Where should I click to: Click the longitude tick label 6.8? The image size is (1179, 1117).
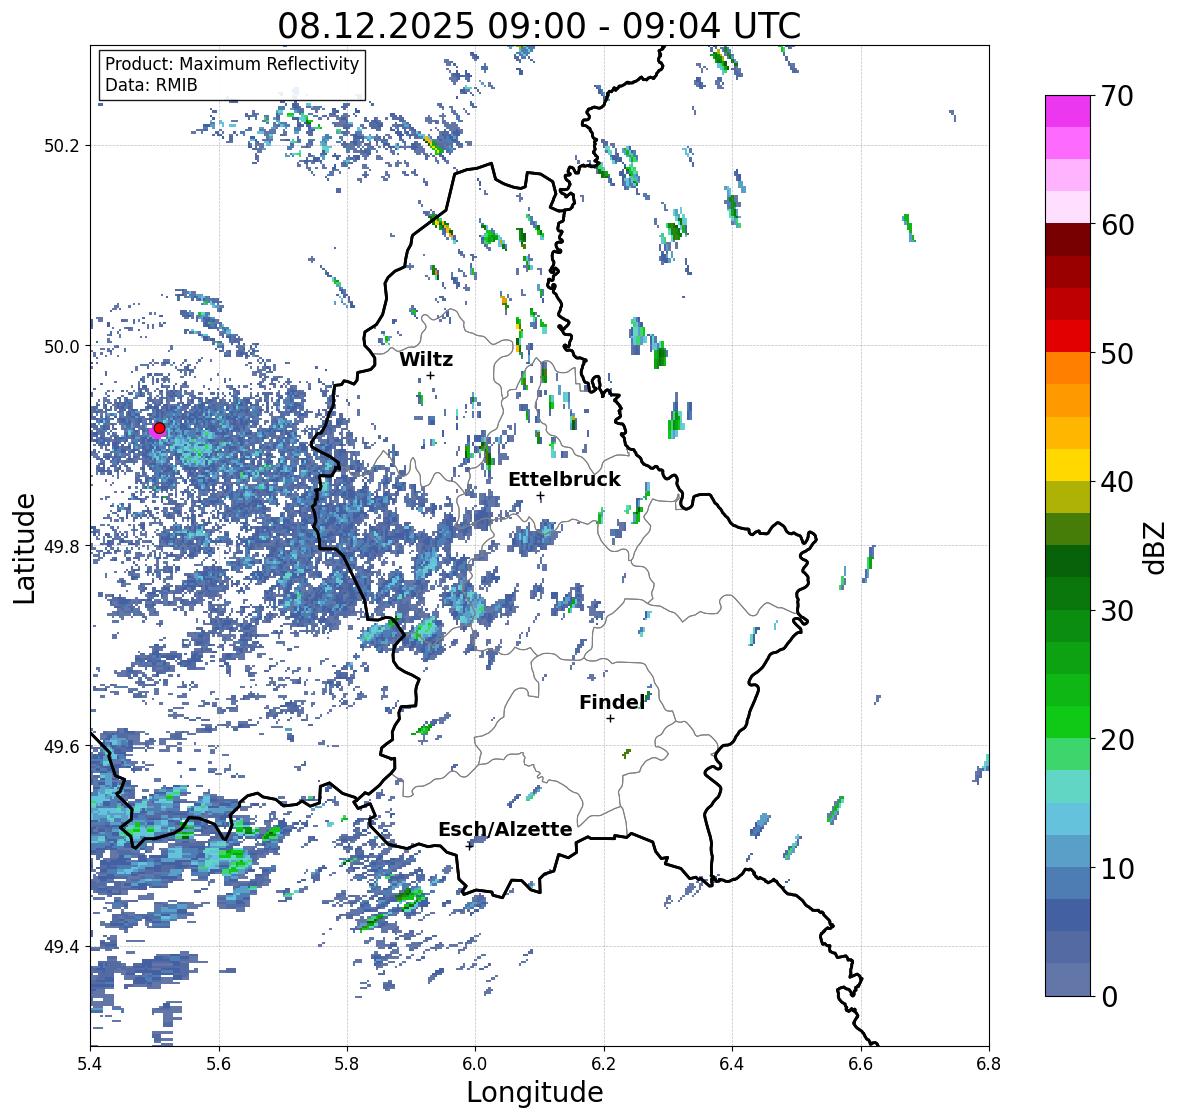point(989,1064)
